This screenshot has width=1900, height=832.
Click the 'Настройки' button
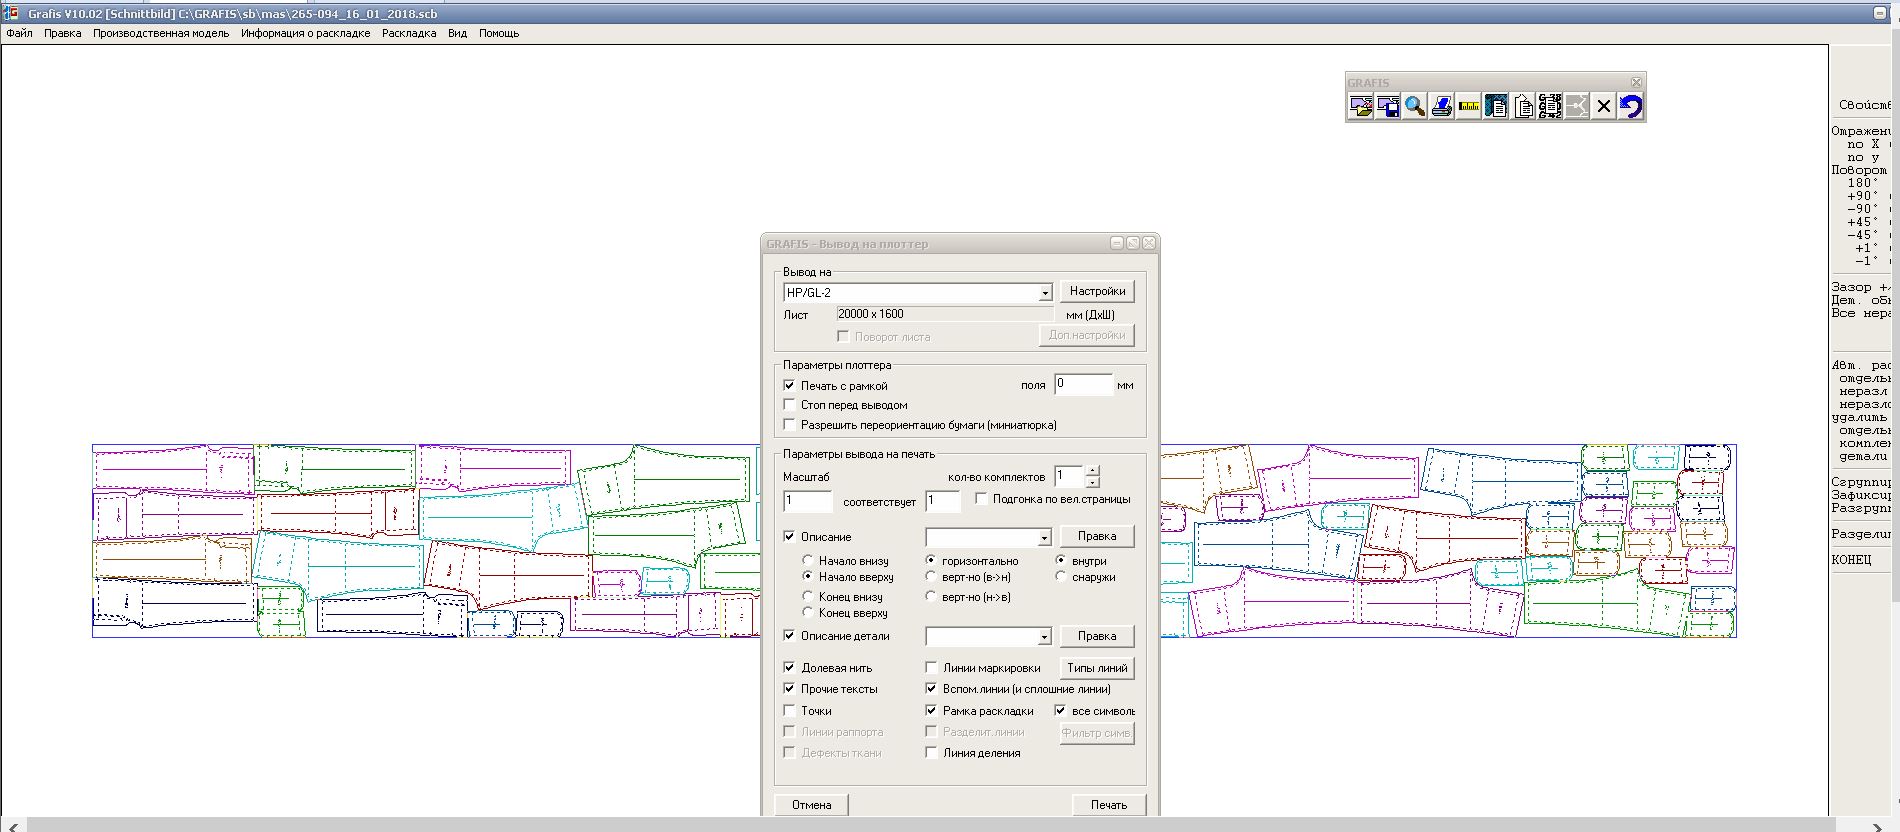(x=1097, y=291)
